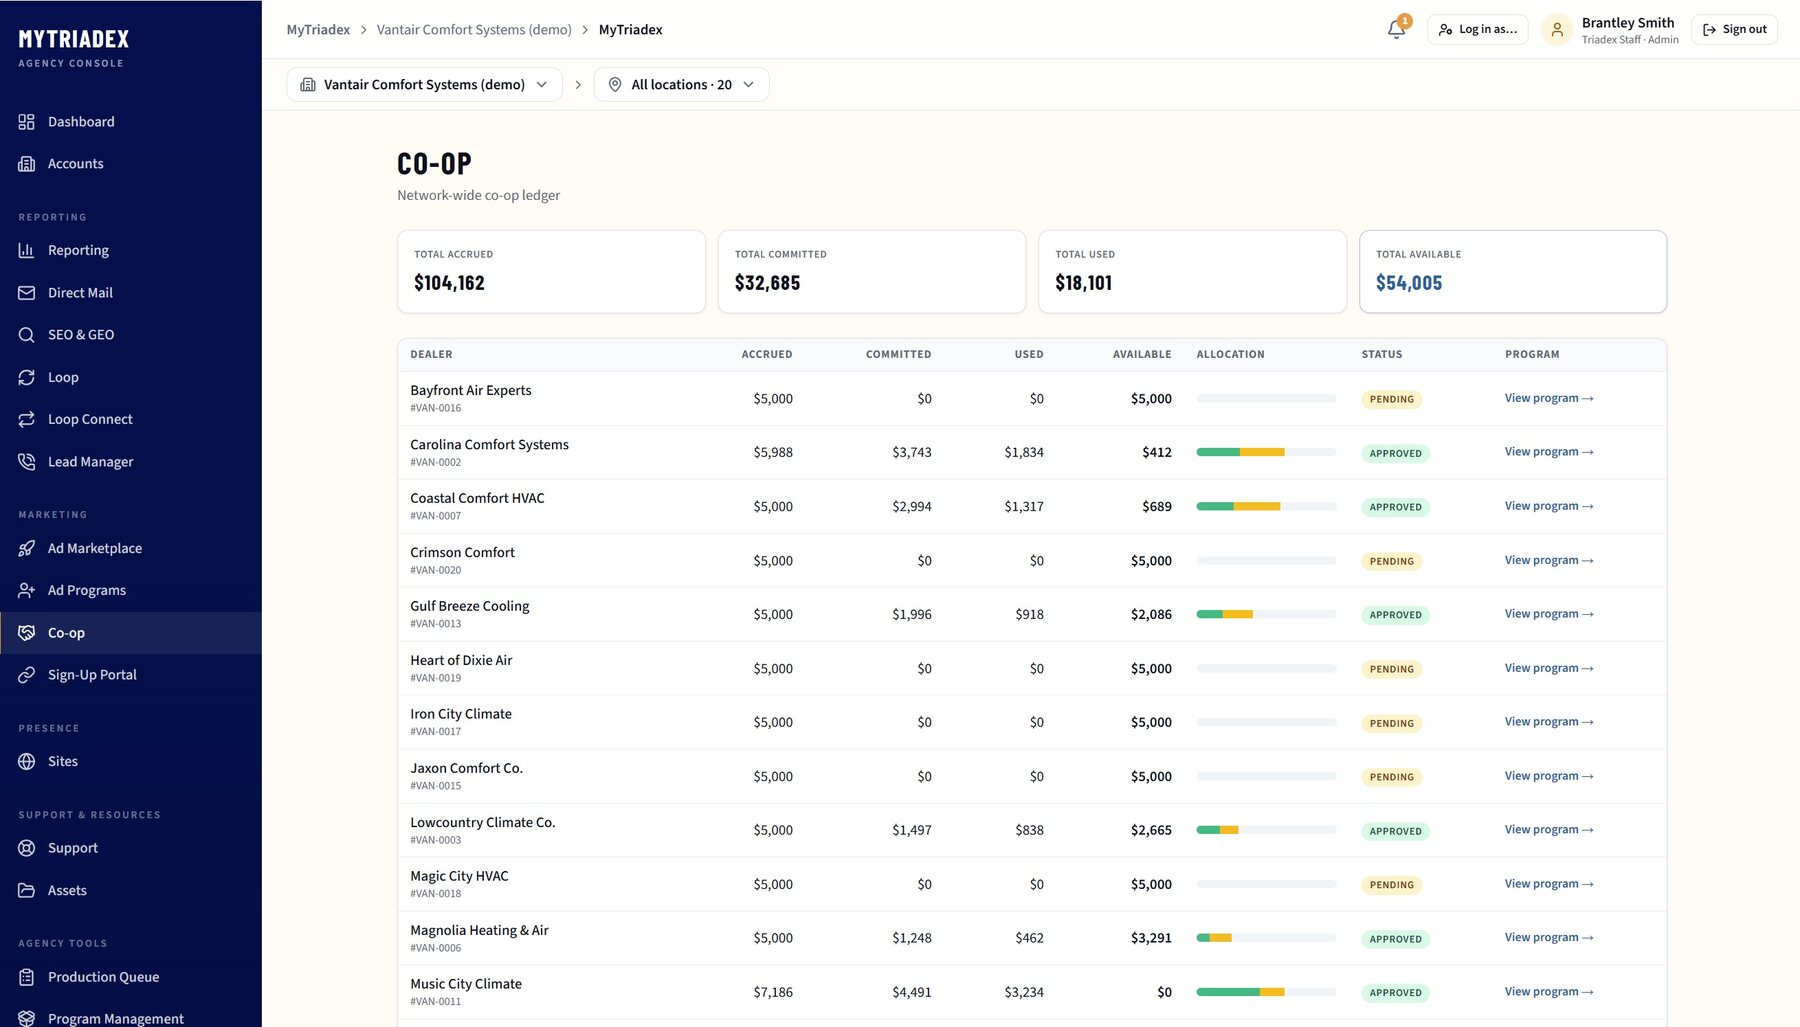Click the Log in as button

[x=1477, y=30]
